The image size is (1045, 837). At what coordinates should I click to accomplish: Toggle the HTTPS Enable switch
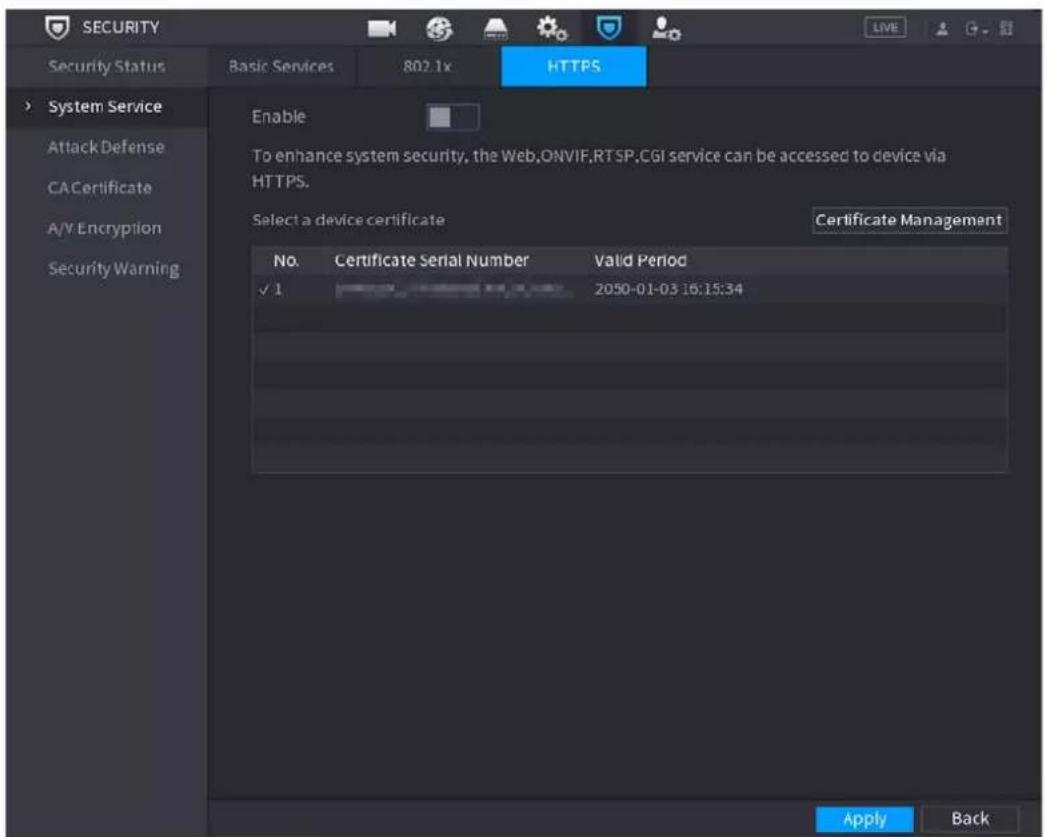[x=453, y=117]
